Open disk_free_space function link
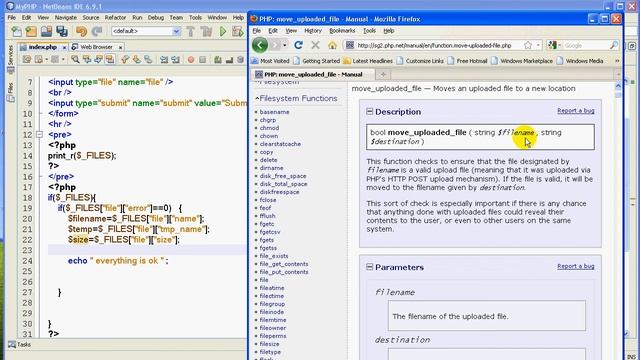 coord(283,176)
